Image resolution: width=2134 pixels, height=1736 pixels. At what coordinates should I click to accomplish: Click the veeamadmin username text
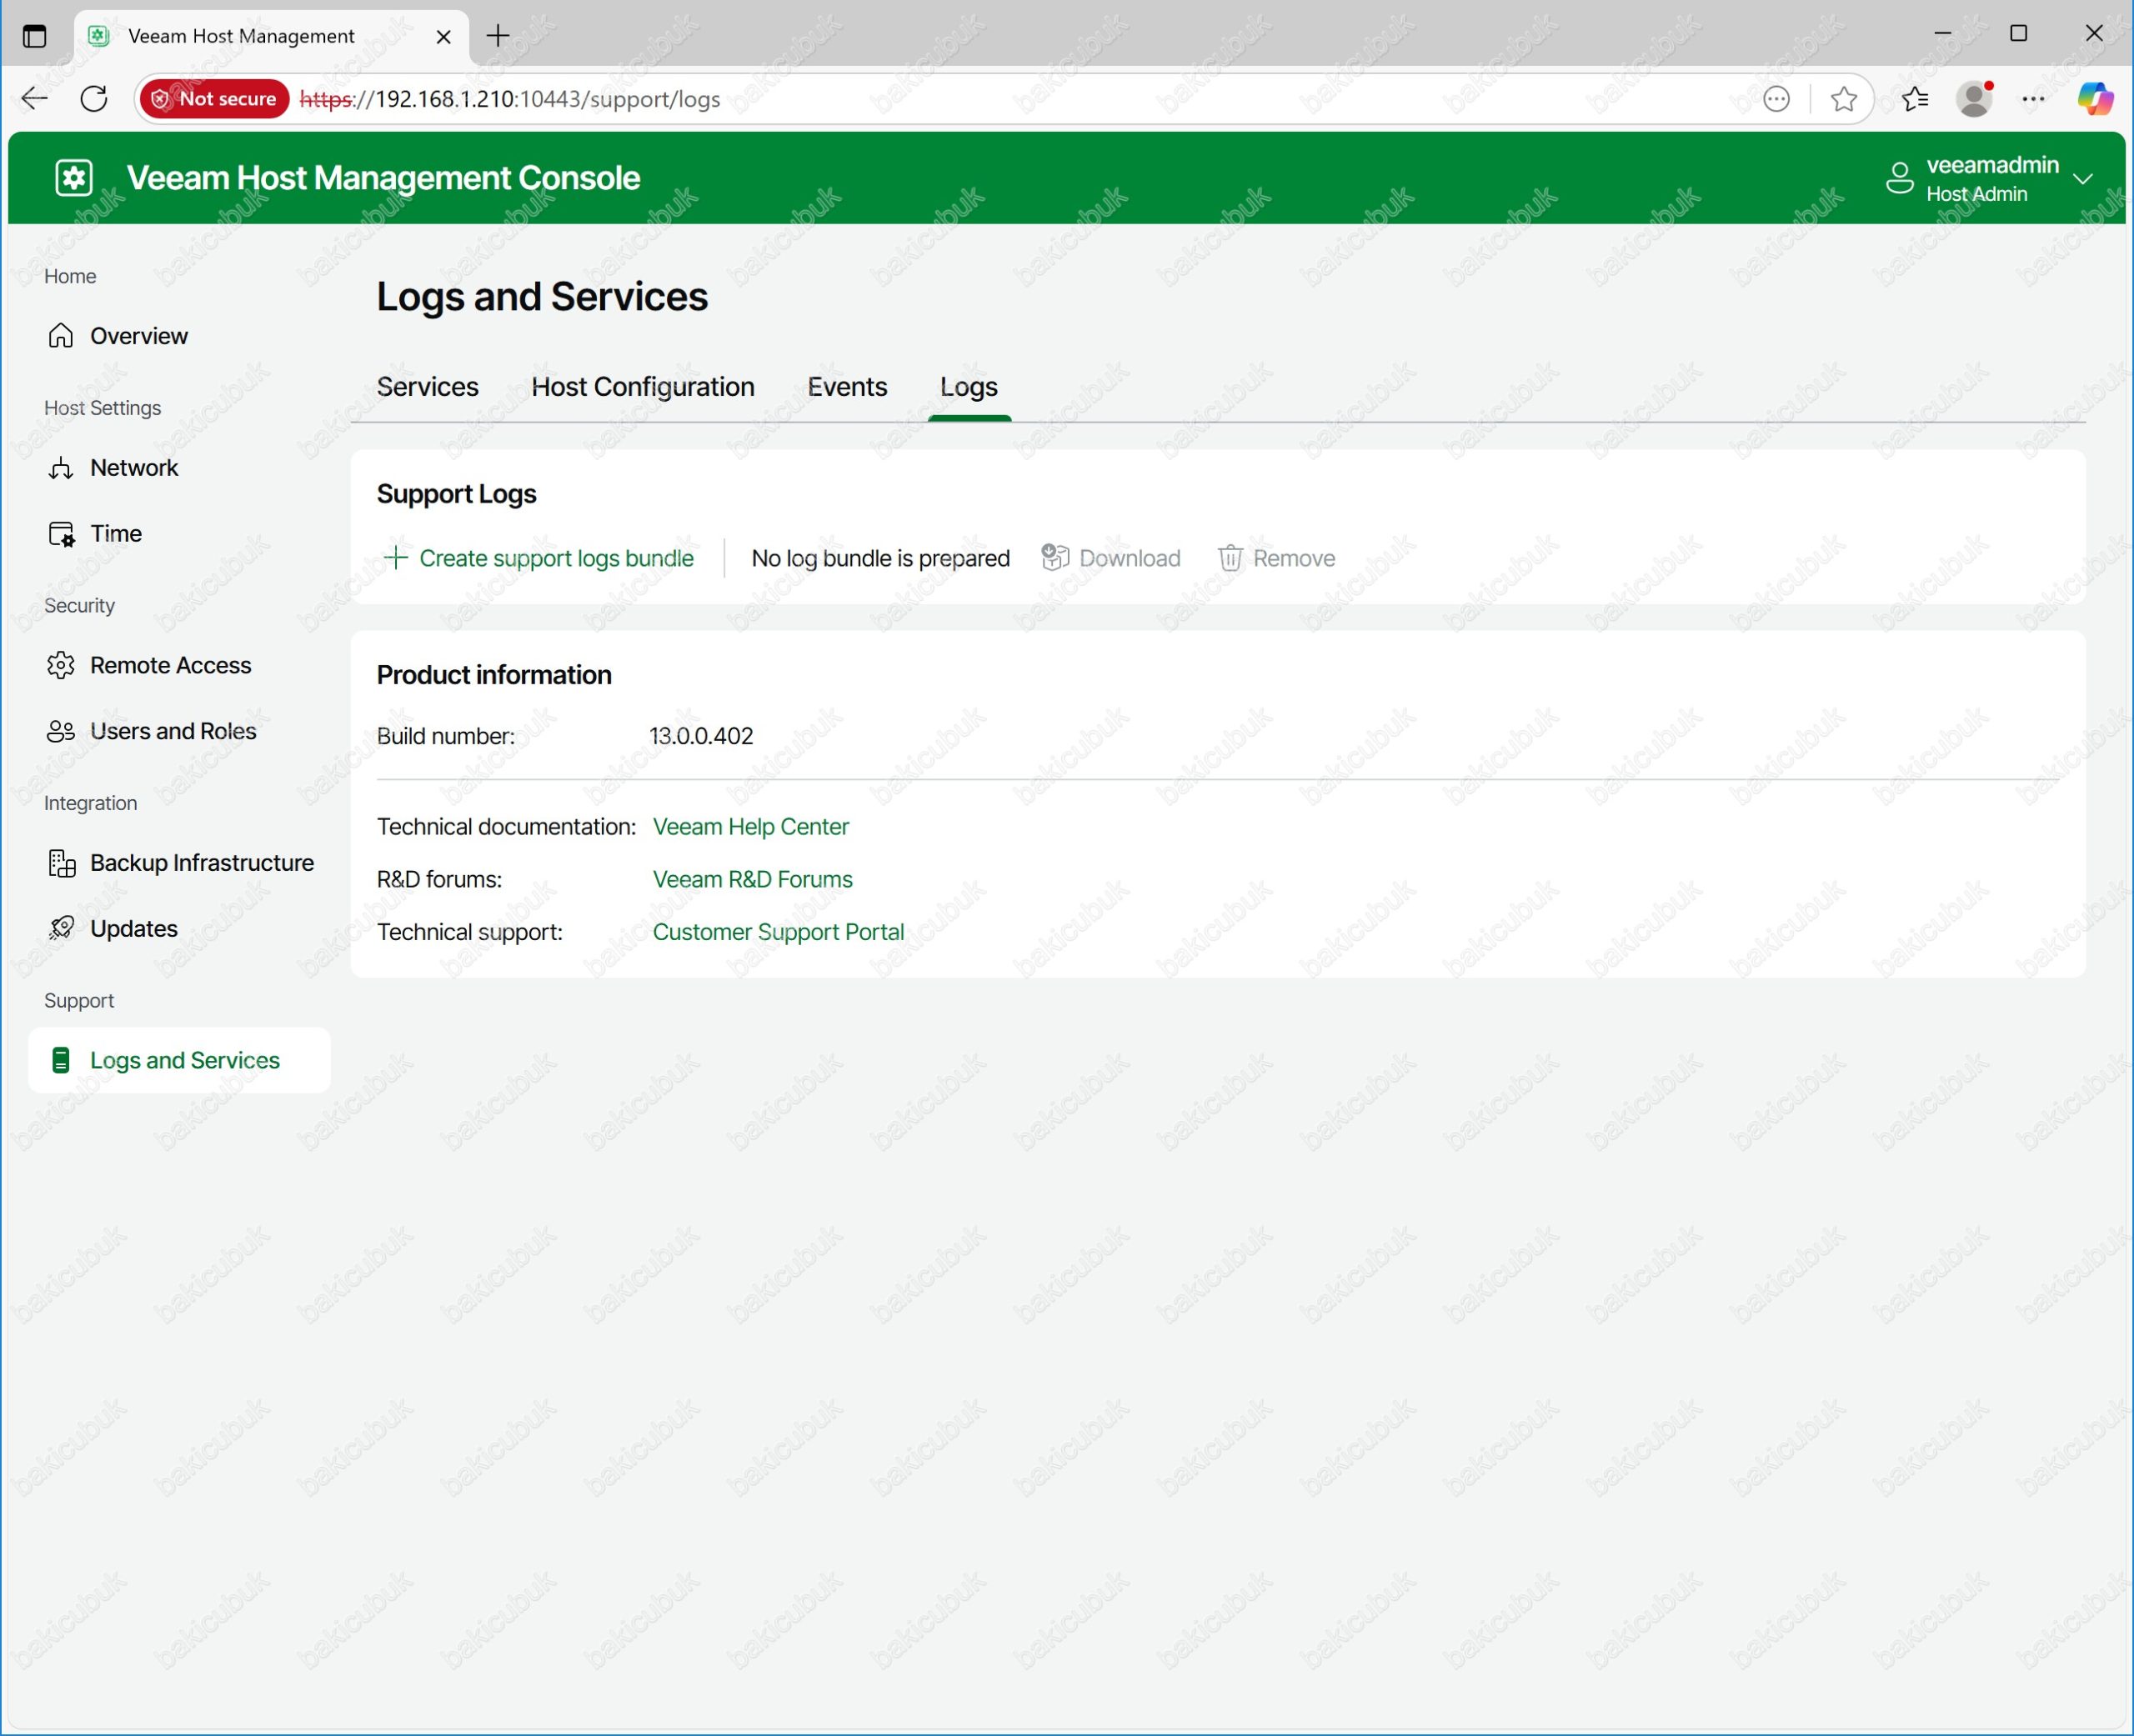coord(1992,165)
